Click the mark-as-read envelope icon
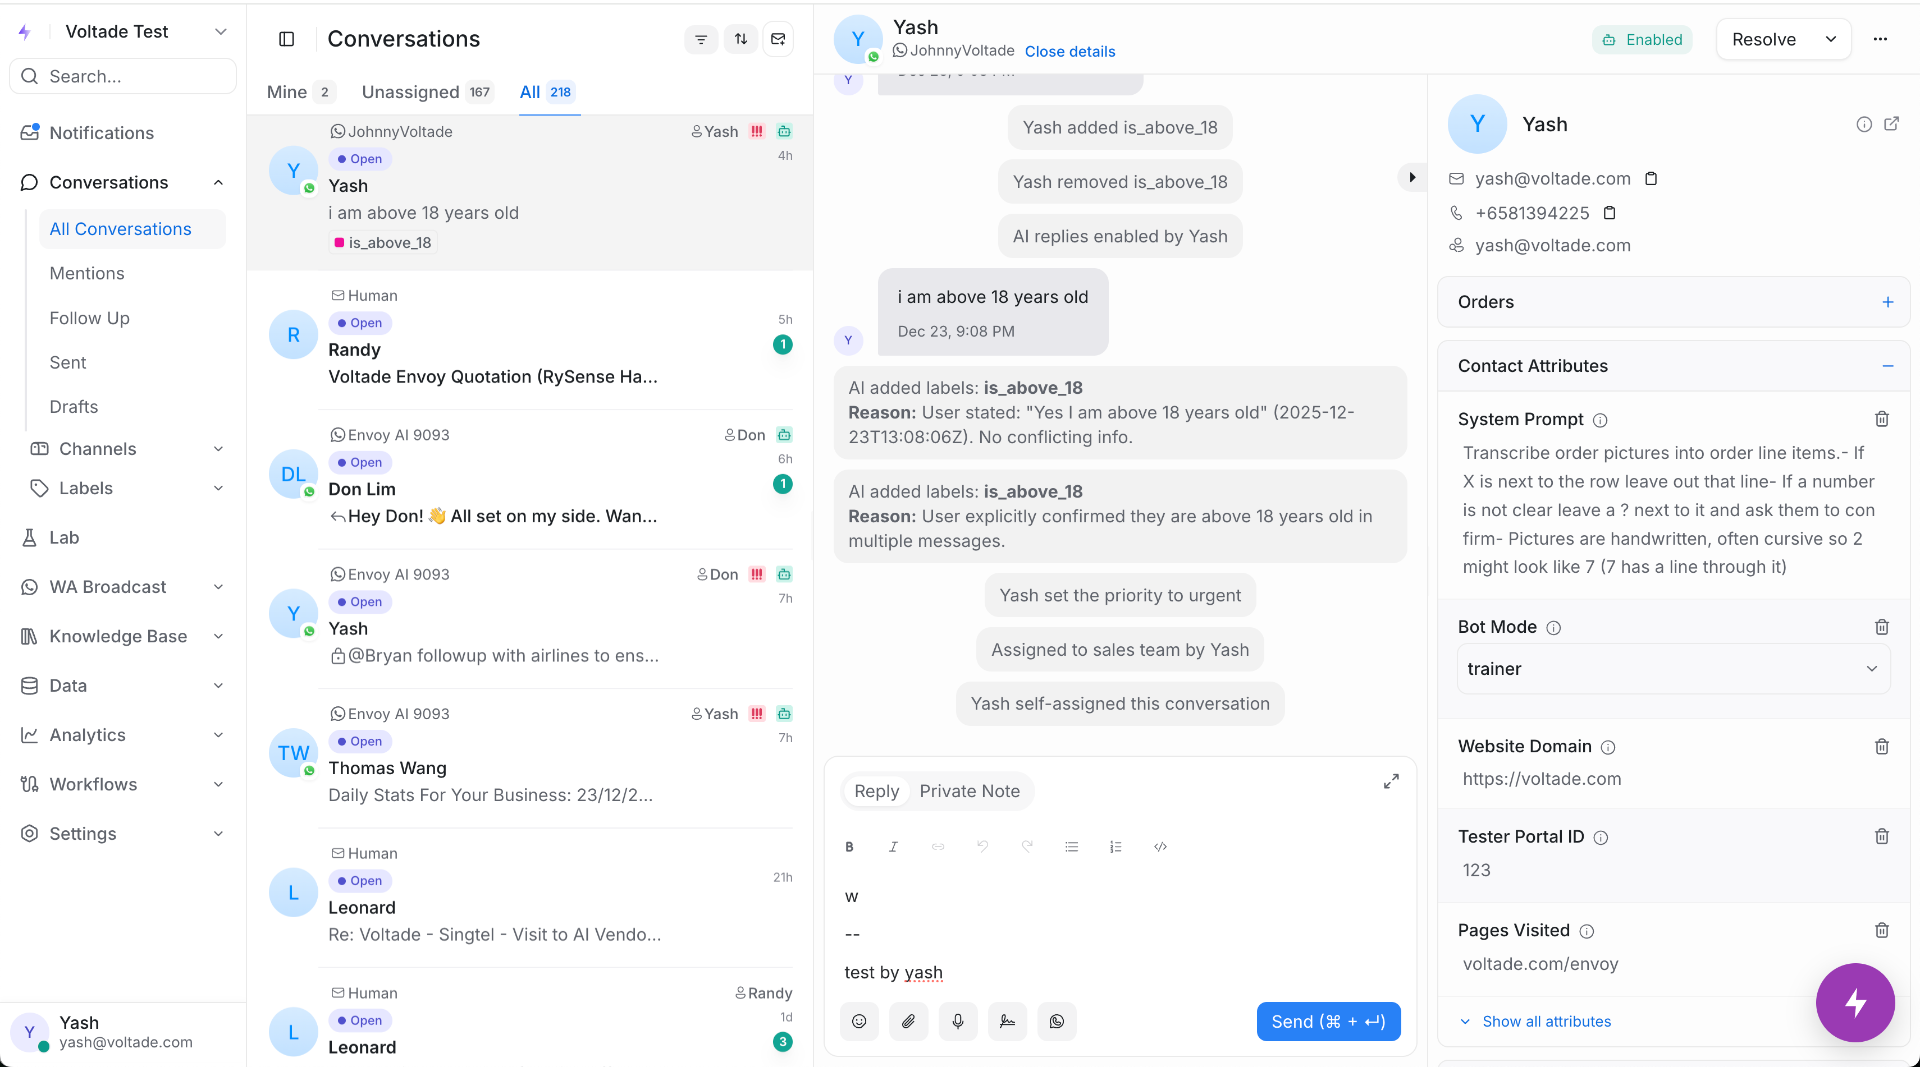Viewport: 1920px width, 1067px height. 778,39
